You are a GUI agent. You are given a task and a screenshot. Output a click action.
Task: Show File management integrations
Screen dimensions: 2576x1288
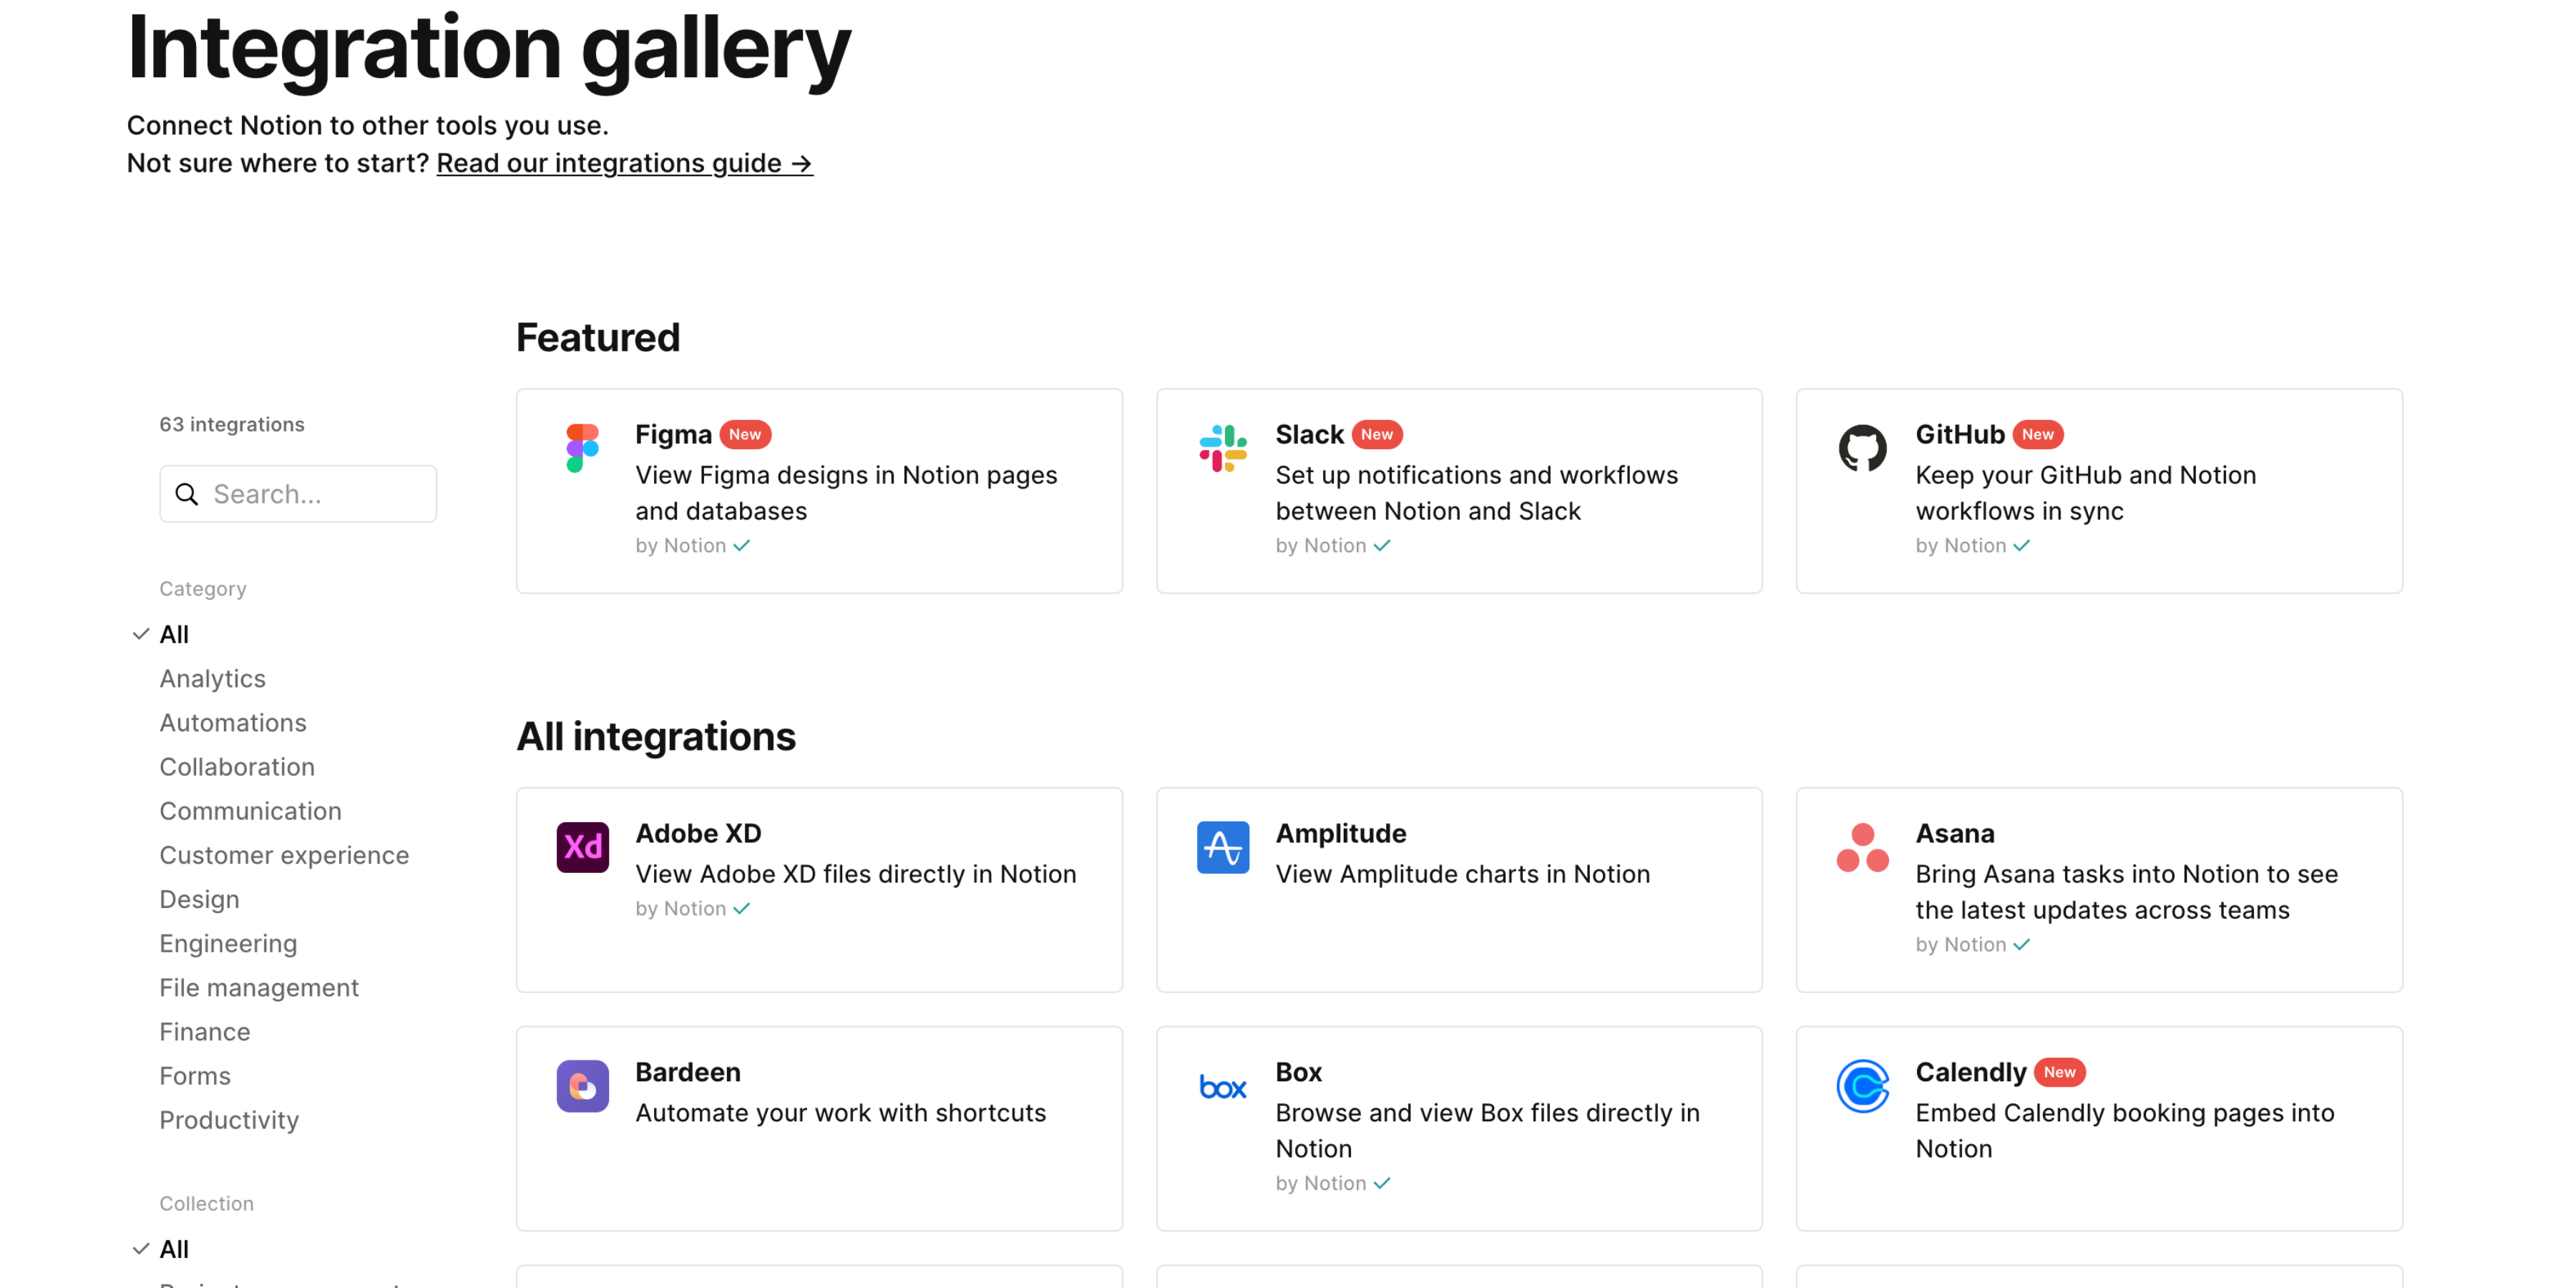click(259, 987)
